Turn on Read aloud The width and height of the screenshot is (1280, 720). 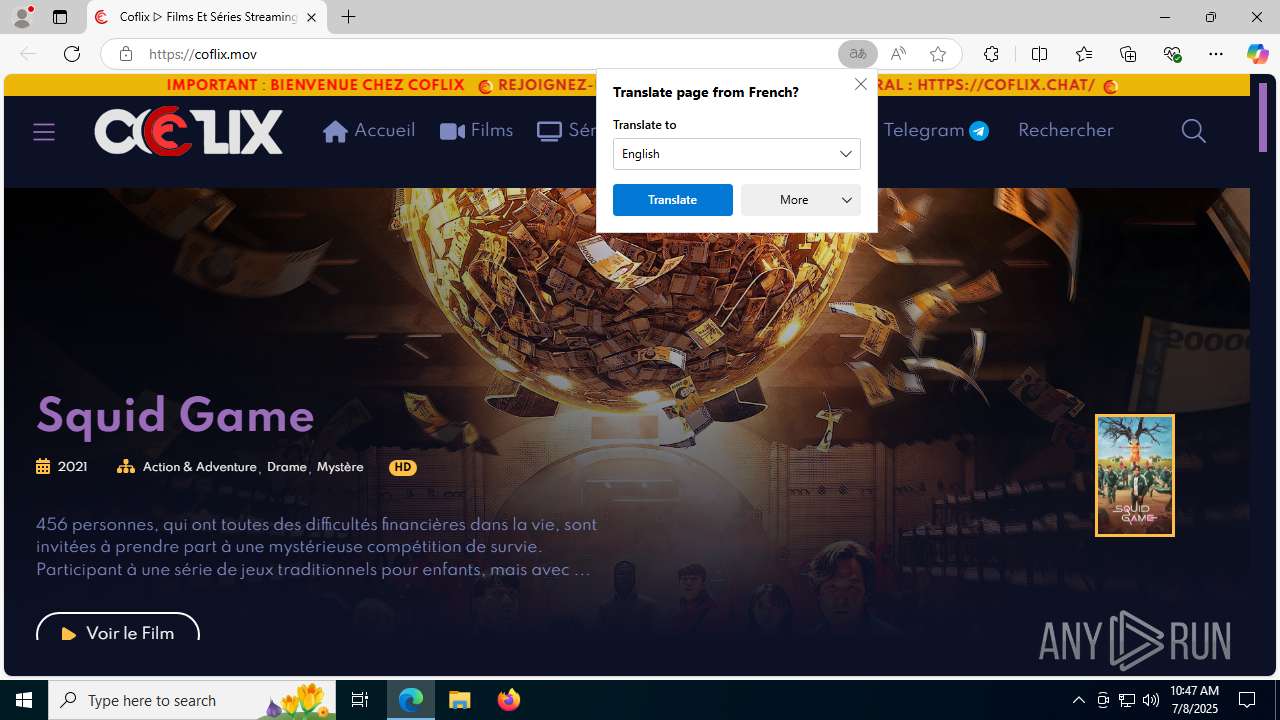(x=898, y=54)
